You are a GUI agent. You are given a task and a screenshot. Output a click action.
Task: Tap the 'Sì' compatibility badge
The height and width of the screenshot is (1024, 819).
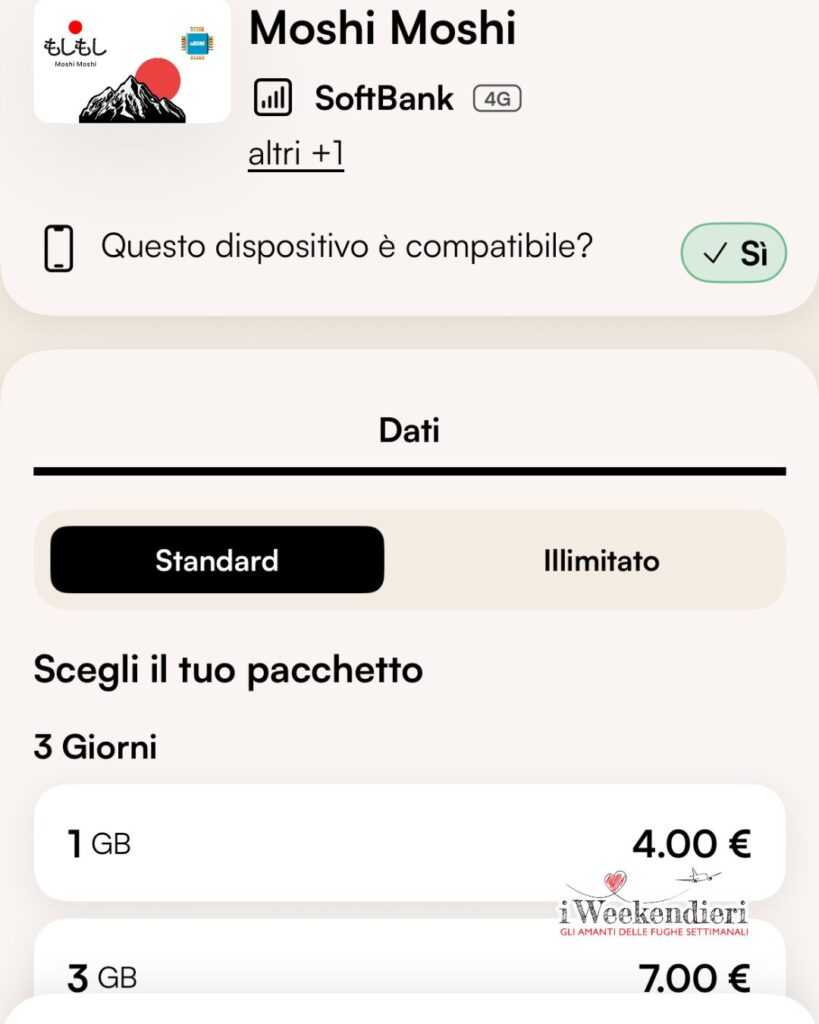pos(733,253)
